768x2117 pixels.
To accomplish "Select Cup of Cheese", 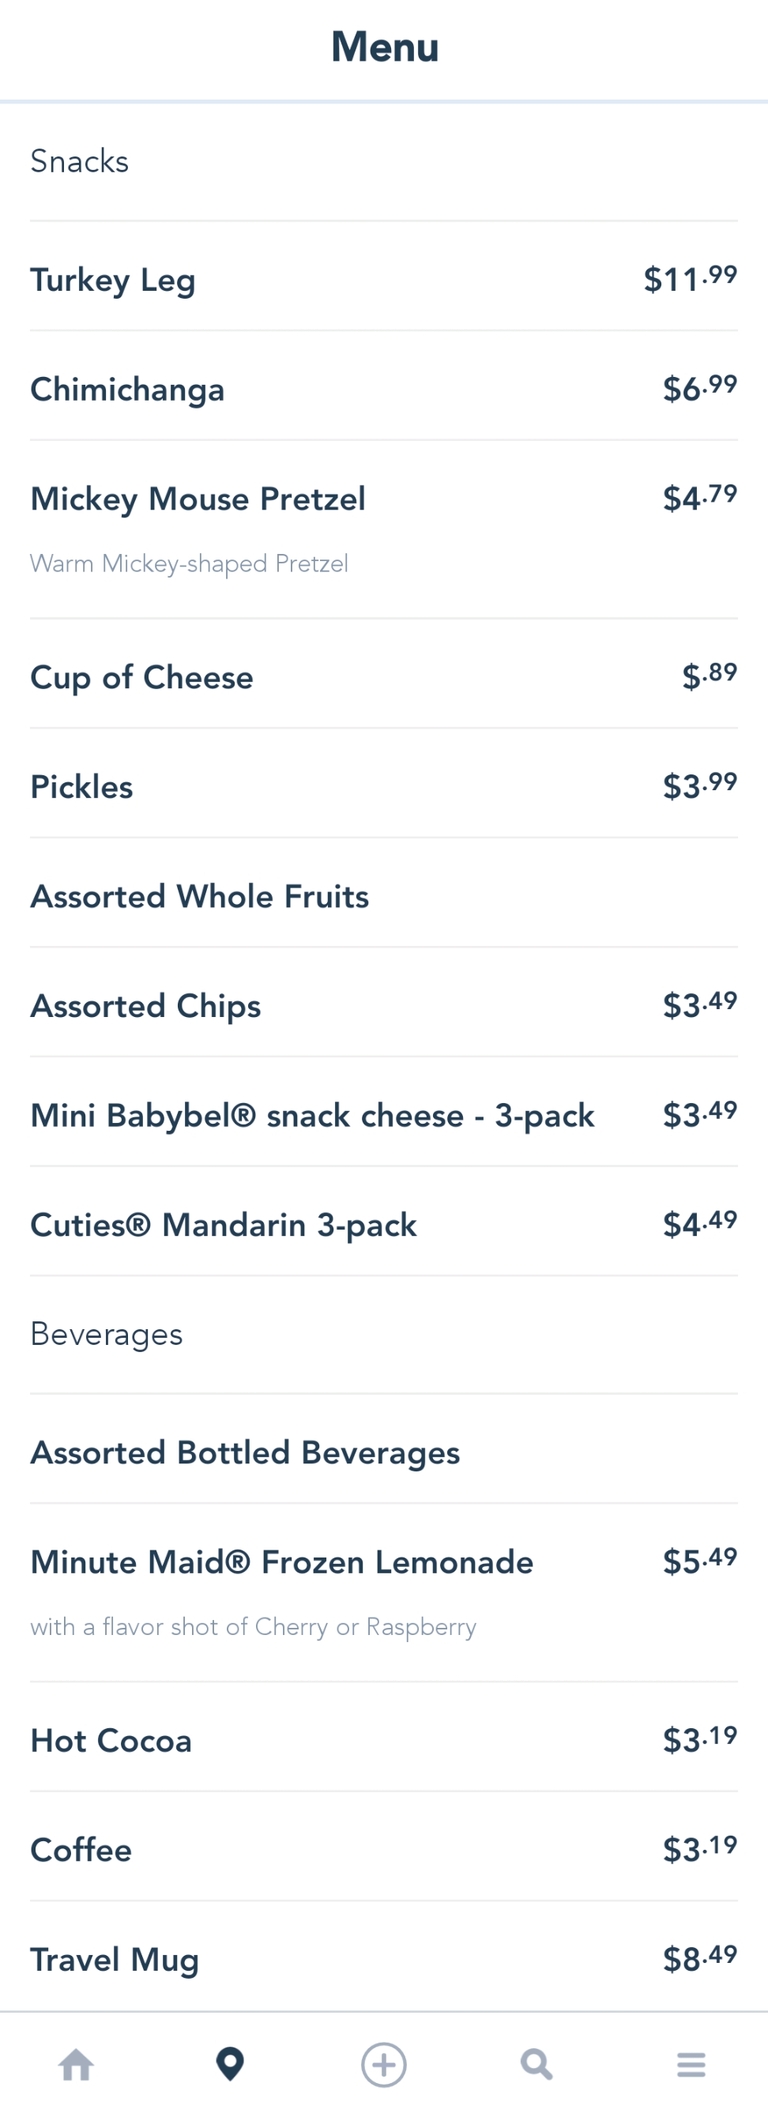I will (142, 677).
